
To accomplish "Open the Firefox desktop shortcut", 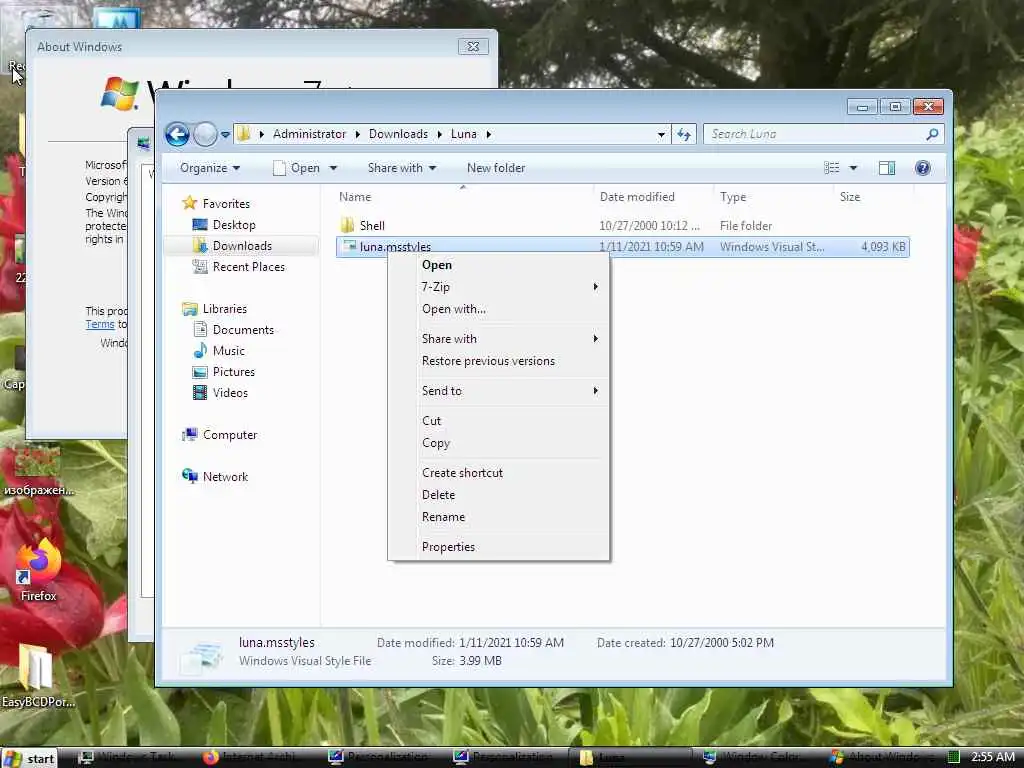I will 38,570.
